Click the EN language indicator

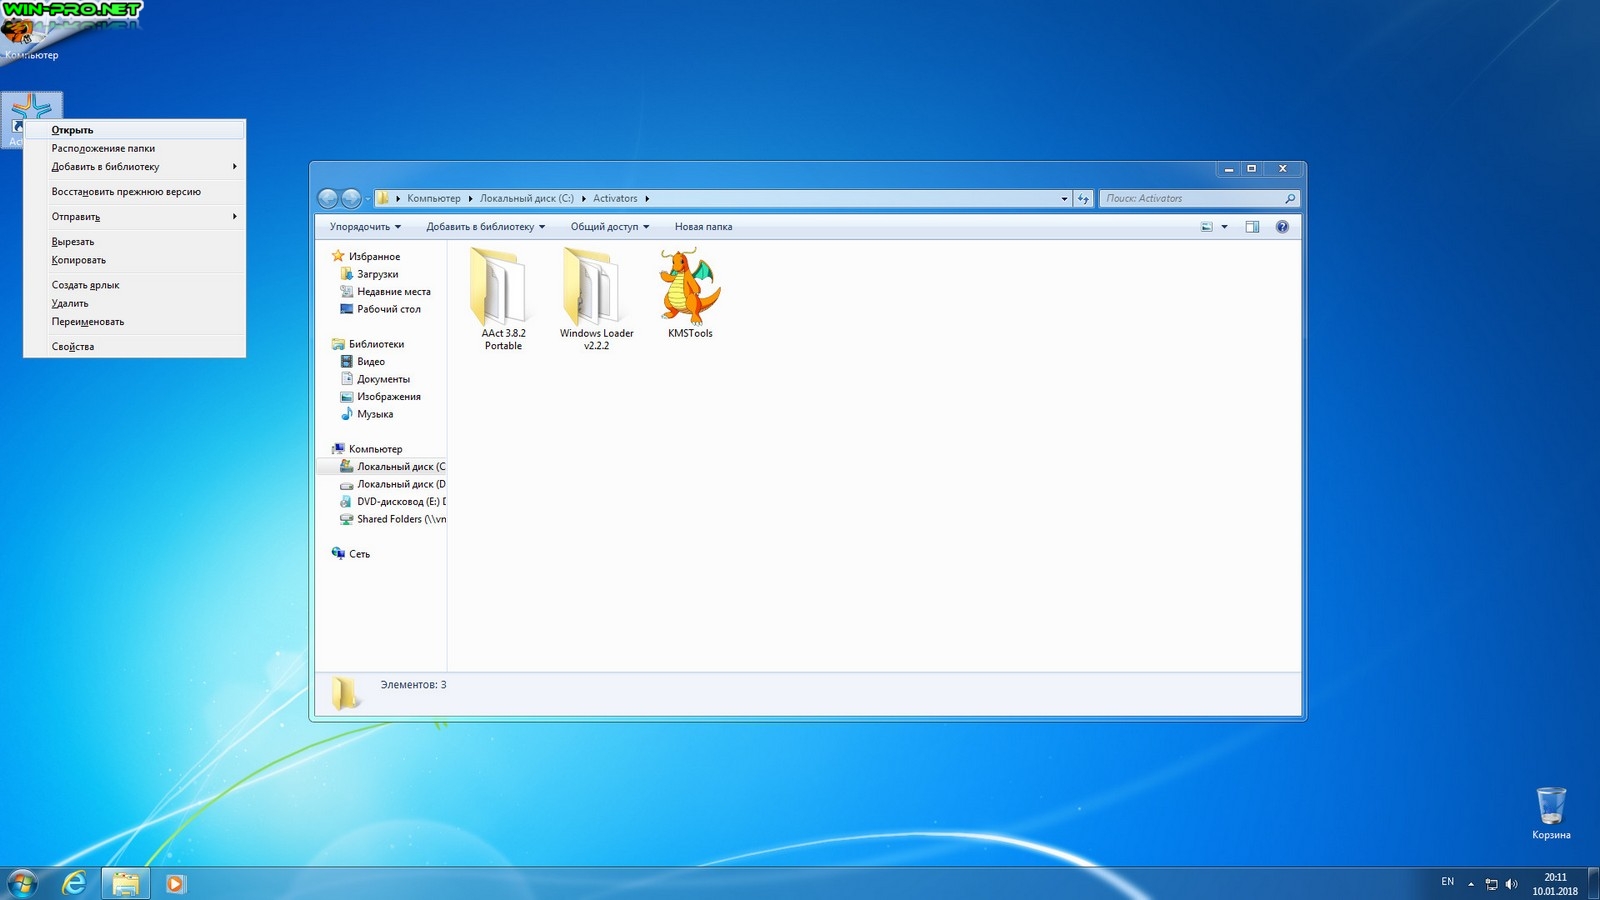[1447, 882]
